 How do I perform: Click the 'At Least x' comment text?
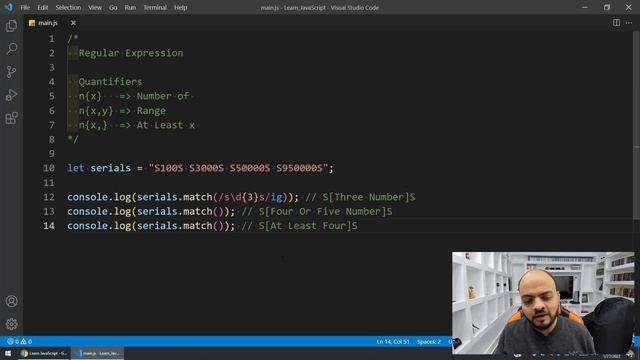click(165, 125)
